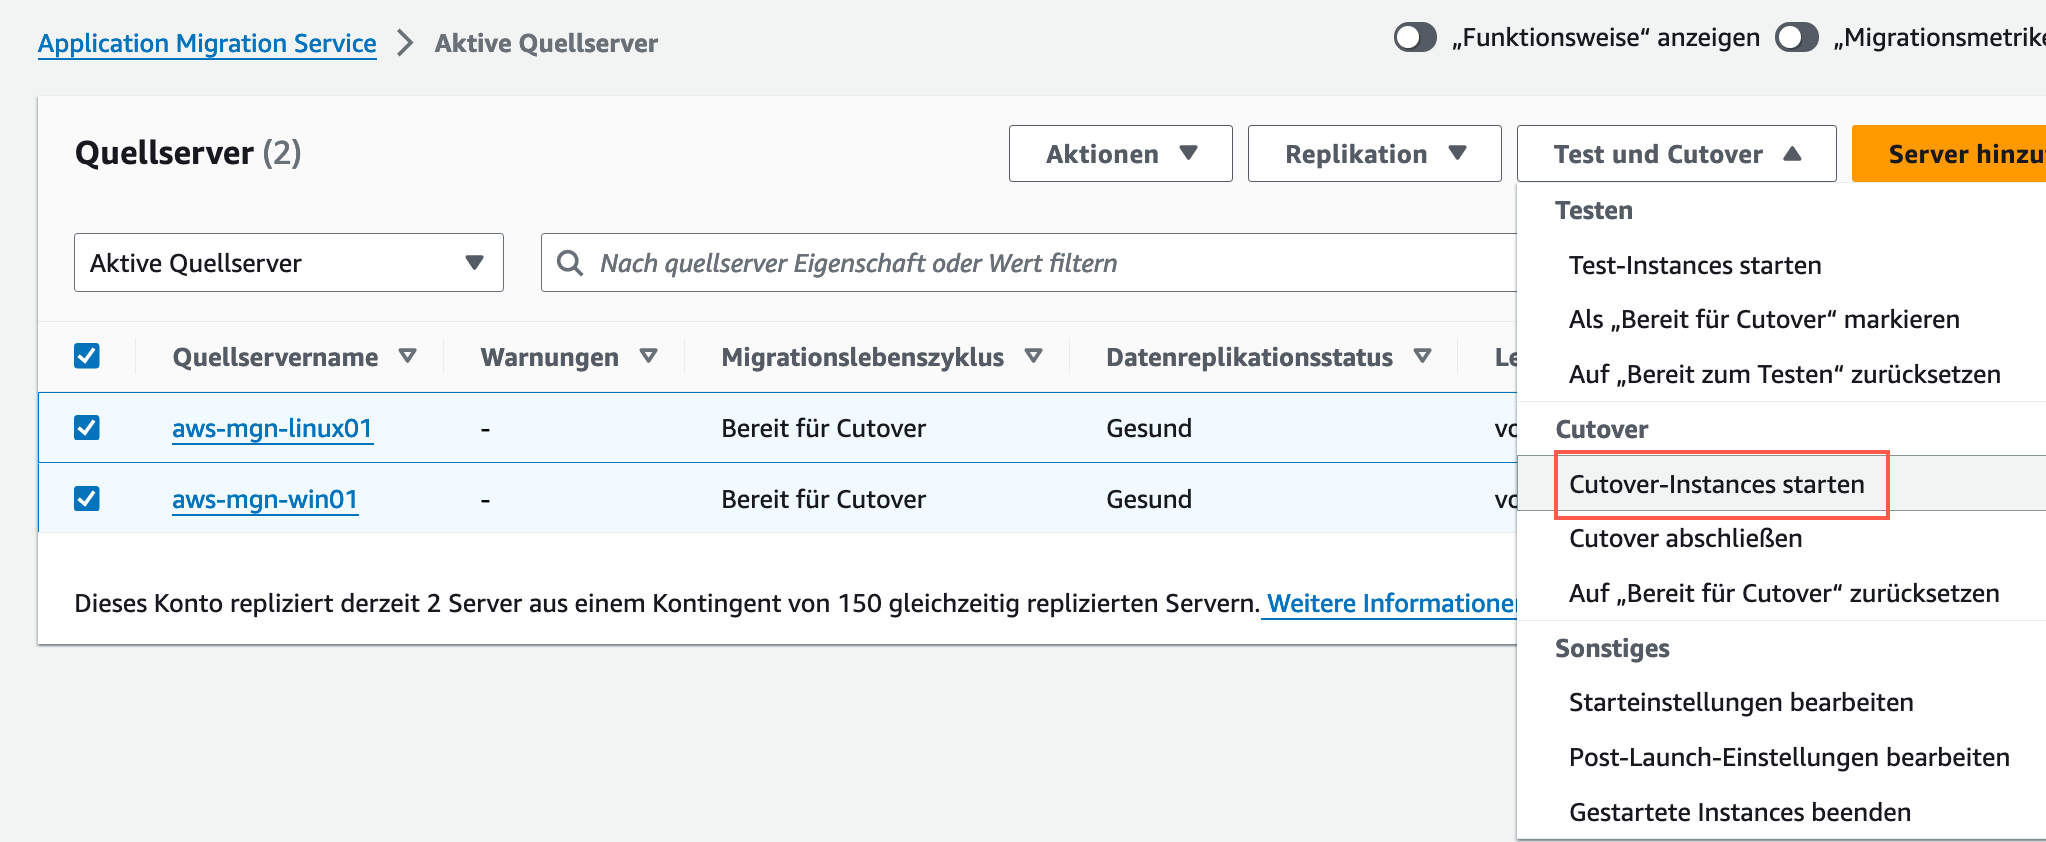The width and height of the screenshot is (2046, 842).
Task: Toggle the select-all checkbox in table header
Action: tap(87, 356)
